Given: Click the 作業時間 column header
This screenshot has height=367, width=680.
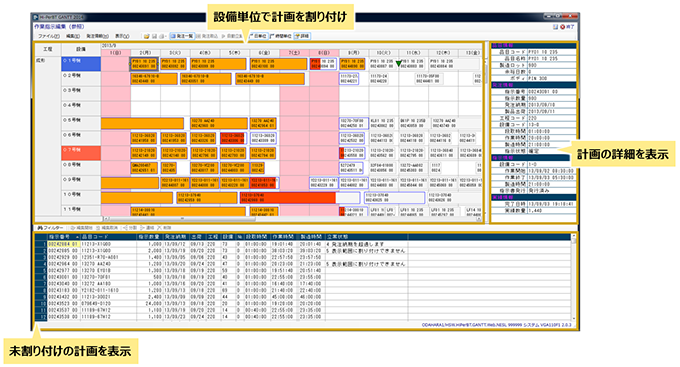Looking at the screenshot, I should pyautogui.click(x=284, y=237).
